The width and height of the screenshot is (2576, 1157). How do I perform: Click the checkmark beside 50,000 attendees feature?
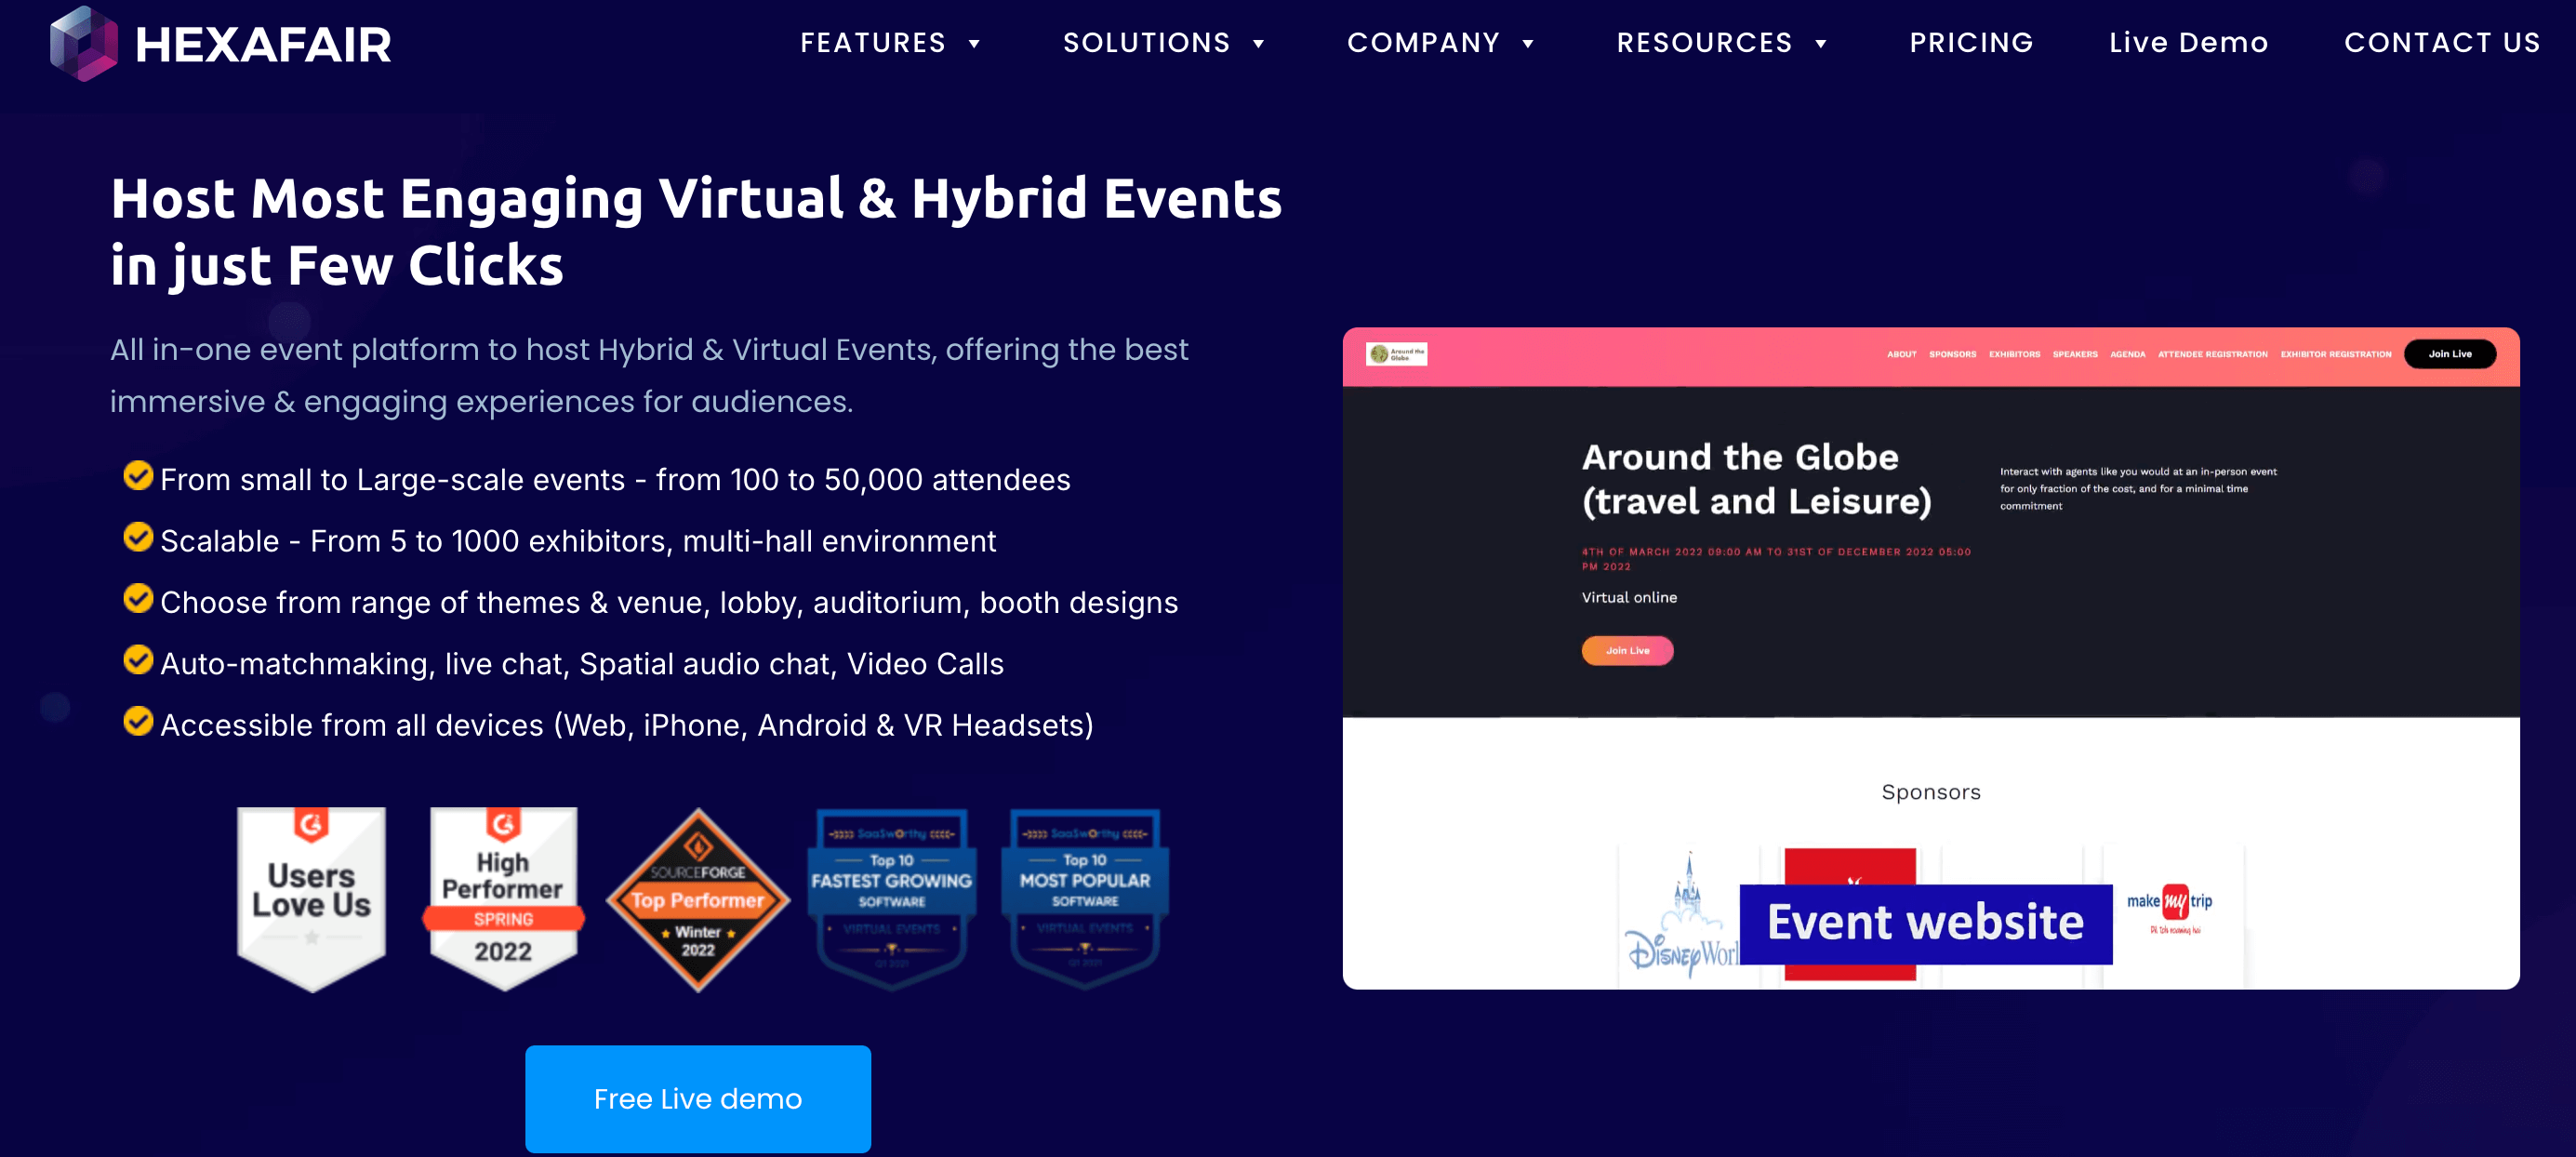coord(137,477)
